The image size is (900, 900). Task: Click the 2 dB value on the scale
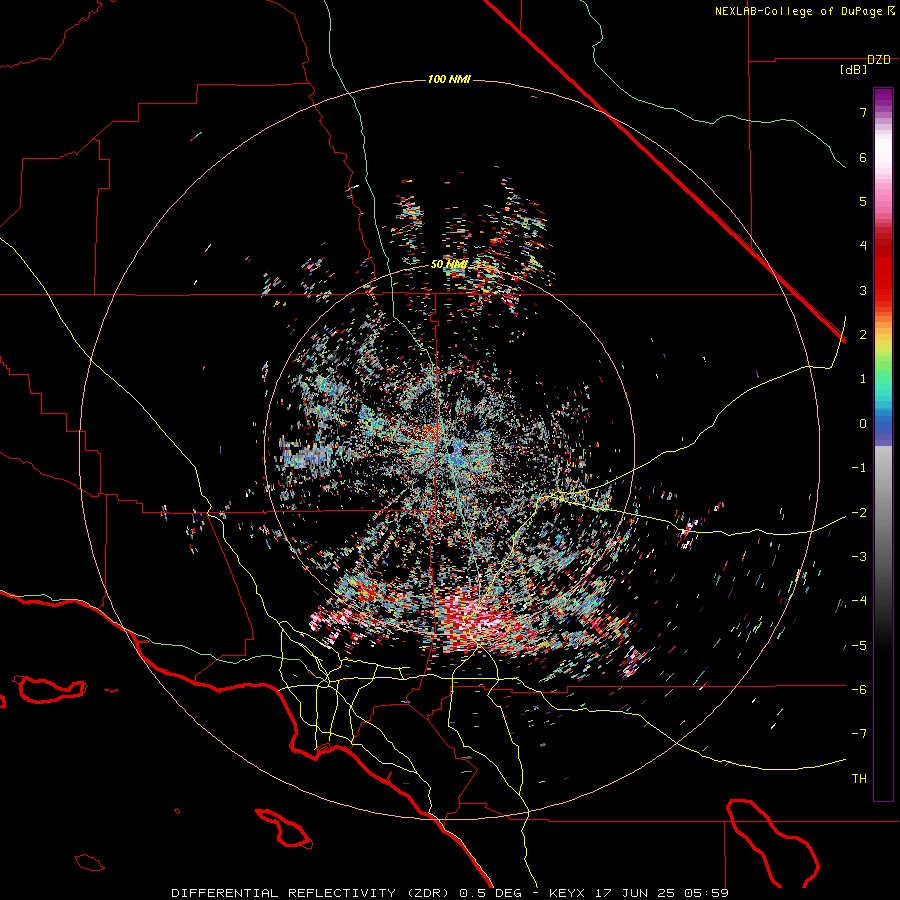pyautogui.click(x=863, y=335)
